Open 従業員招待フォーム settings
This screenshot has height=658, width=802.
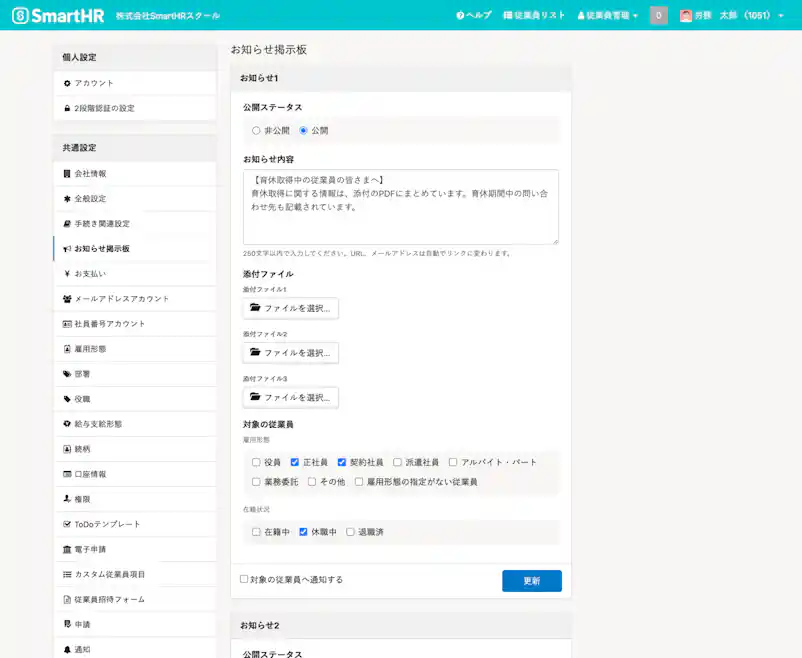(x=112, y=599)
